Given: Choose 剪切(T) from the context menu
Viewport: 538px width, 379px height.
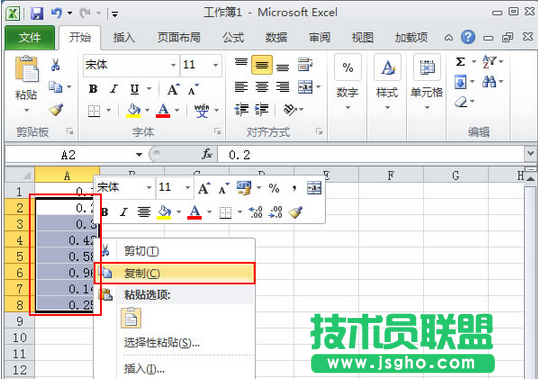Looking at the screenshot, I should click(175, 251).
